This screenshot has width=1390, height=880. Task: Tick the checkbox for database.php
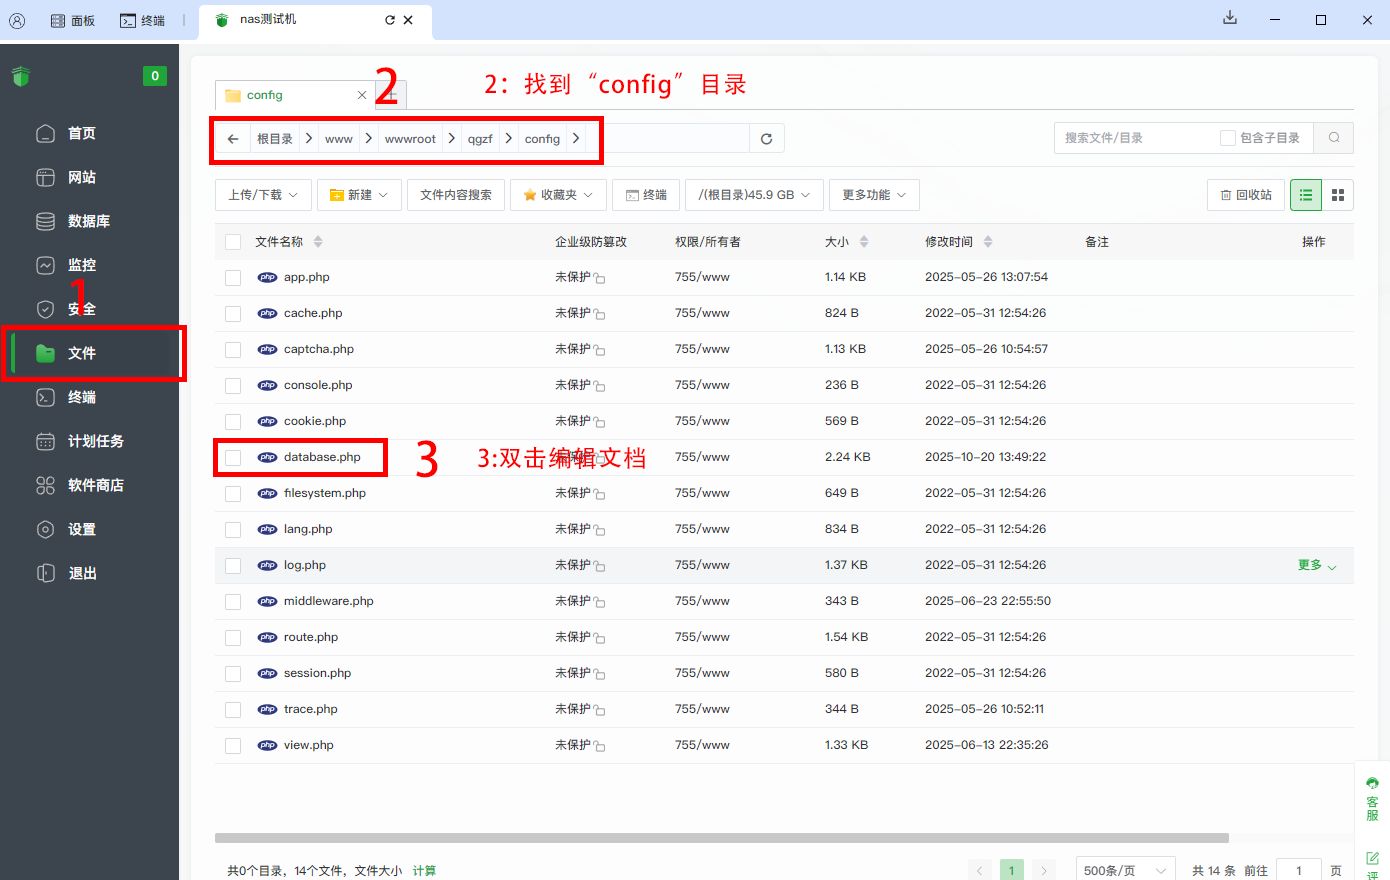(233, 457)
